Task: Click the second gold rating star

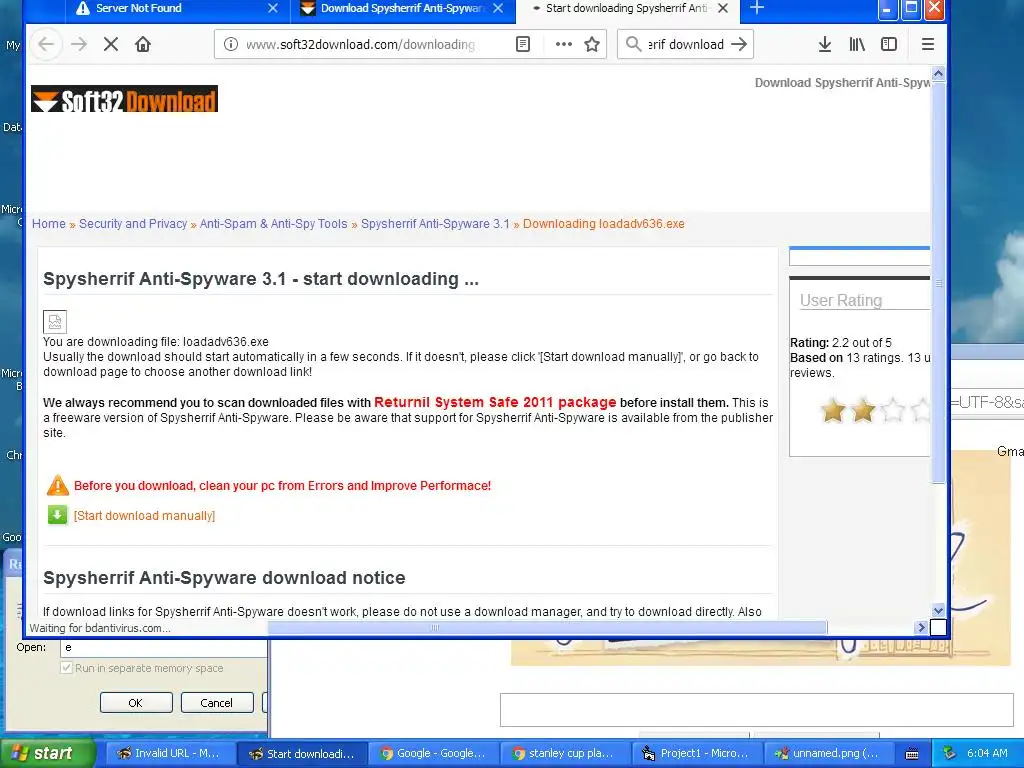Action: [x=863, y=410]
